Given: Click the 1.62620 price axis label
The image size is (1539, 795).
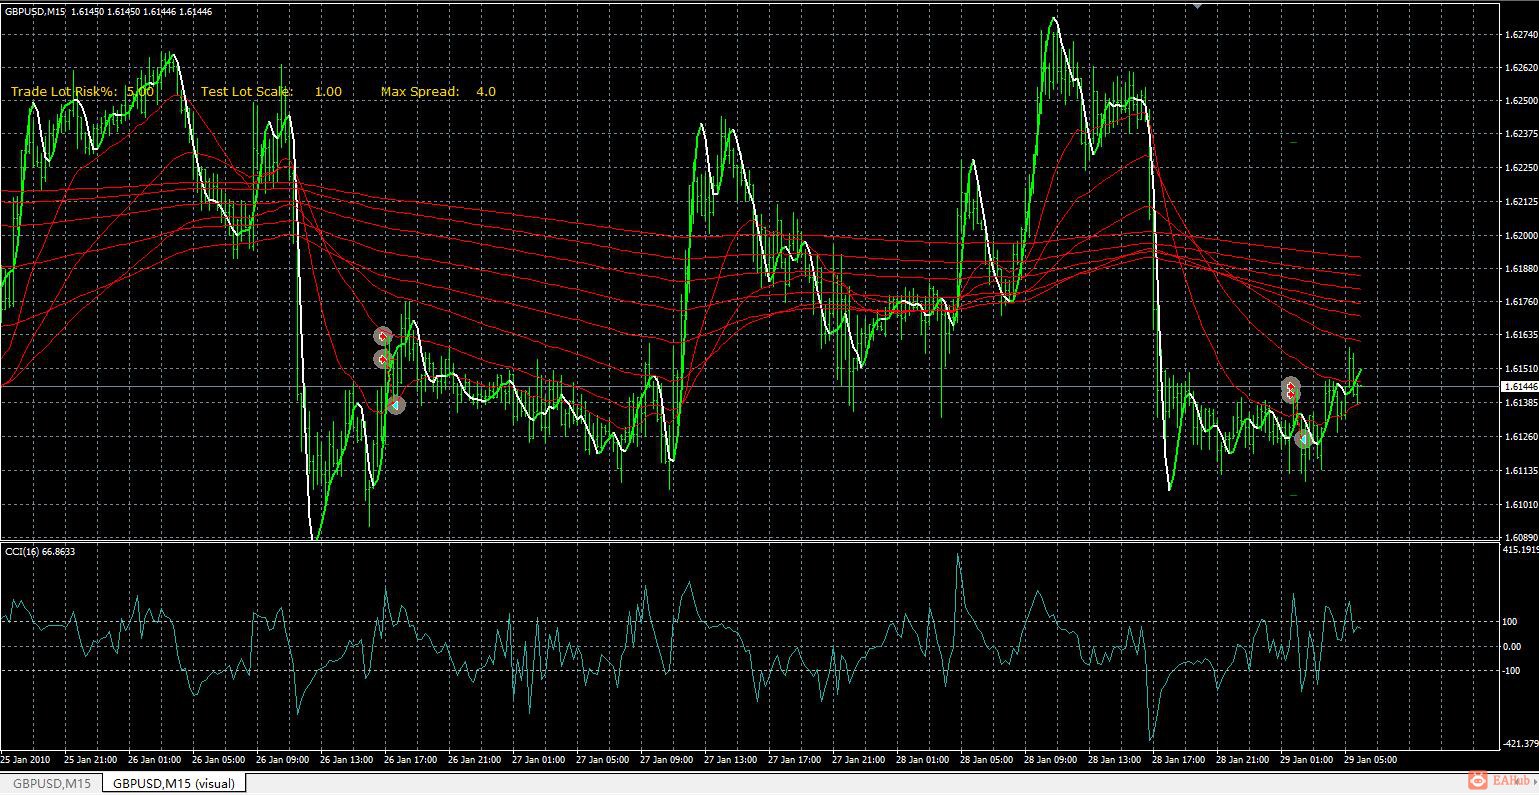Looking at the screenshot, I should coord(1520,68).
